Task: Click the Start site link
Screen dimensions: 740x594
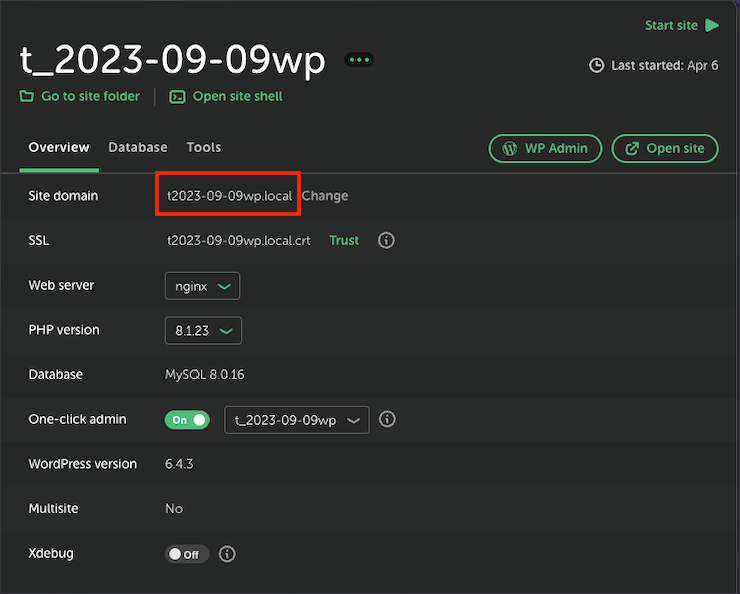Action: [x=671, y=25]
